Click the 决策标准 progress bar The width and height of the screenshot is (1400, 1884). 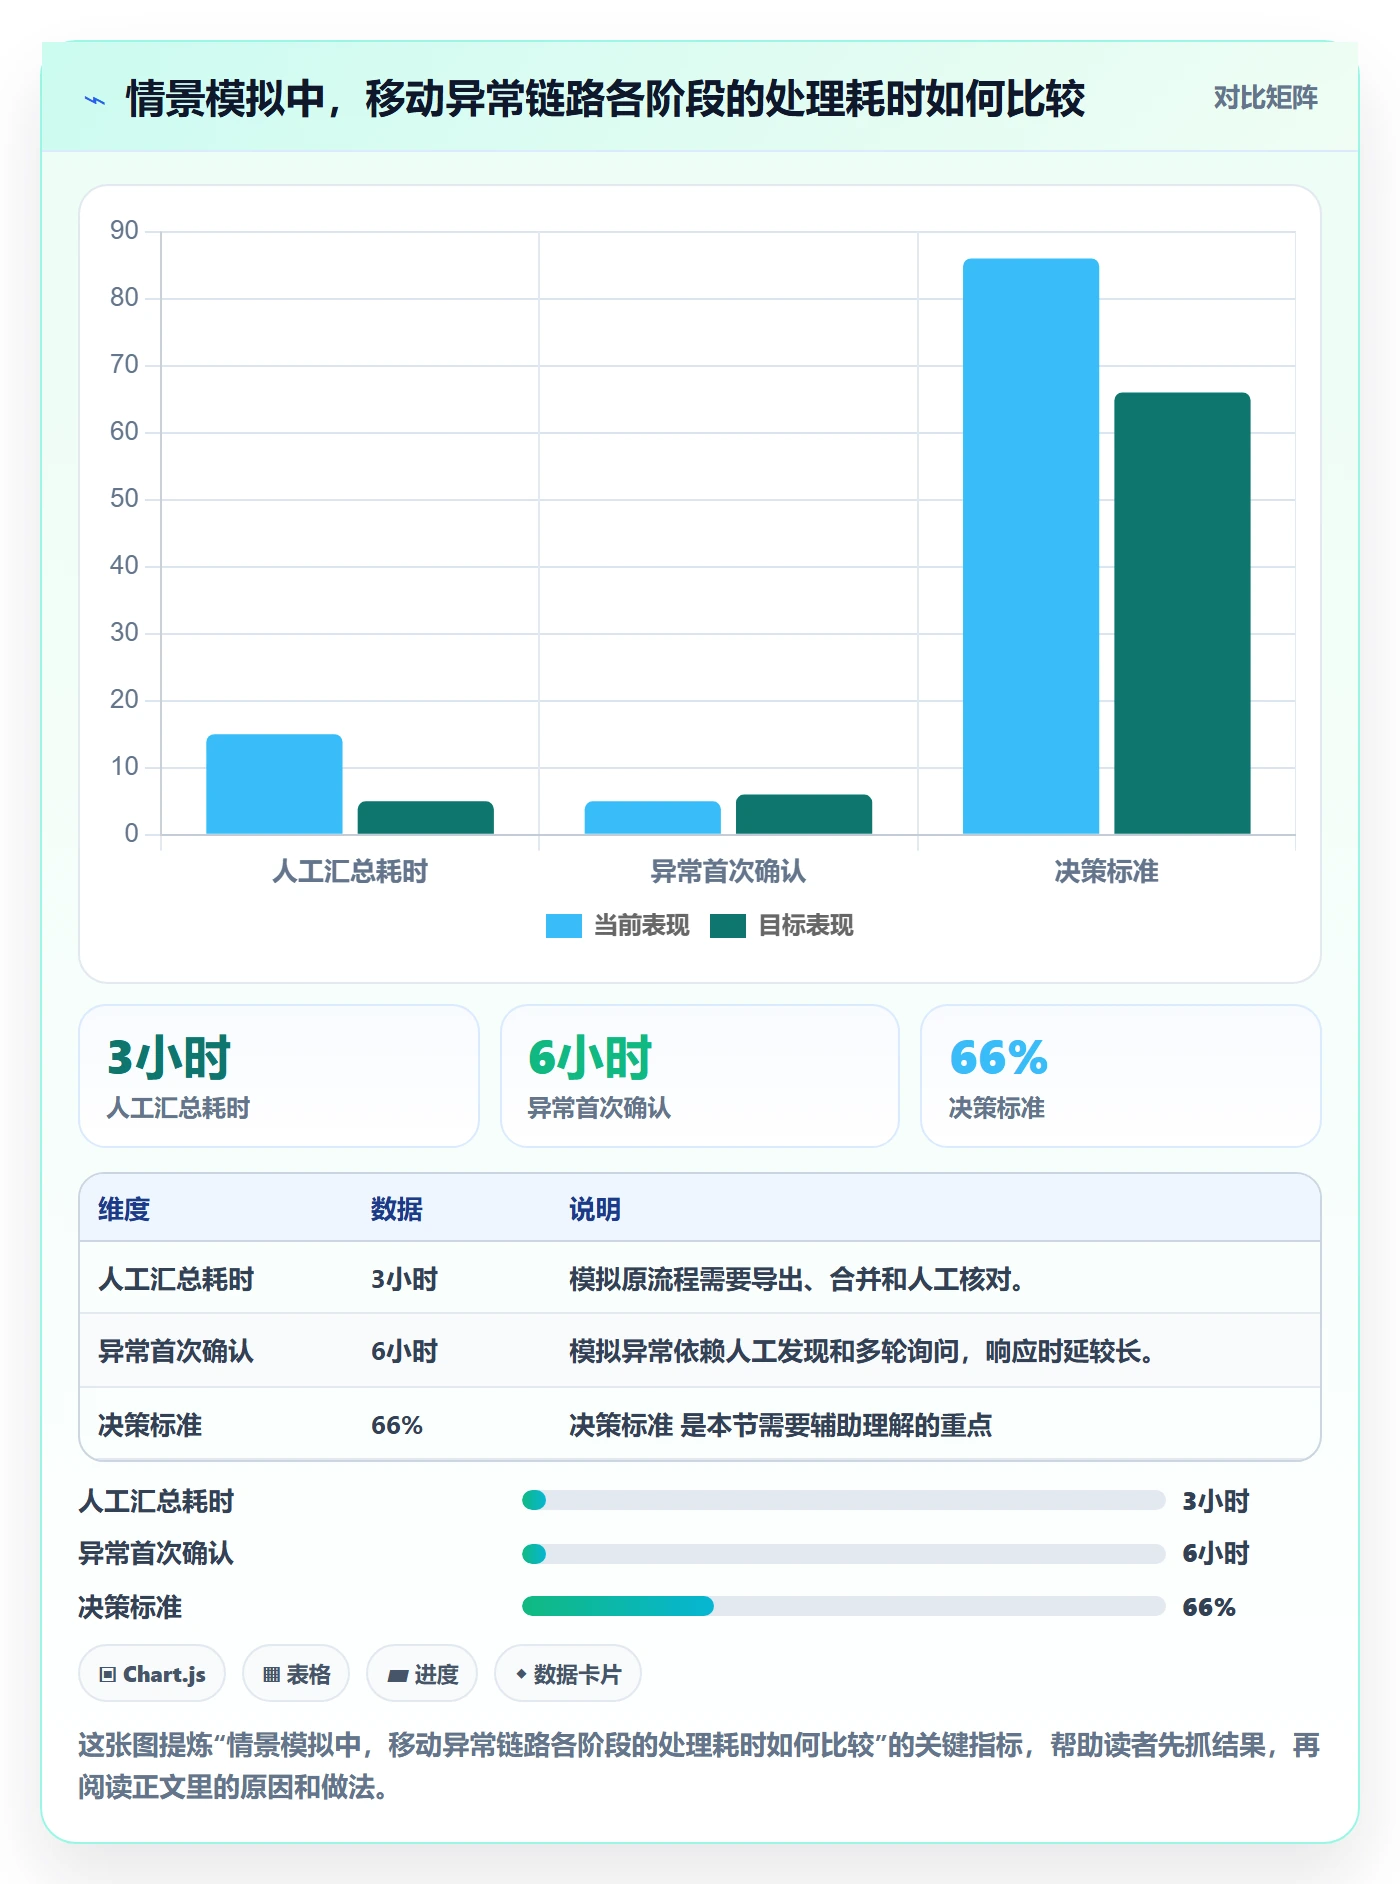(x=844, y=1606)
